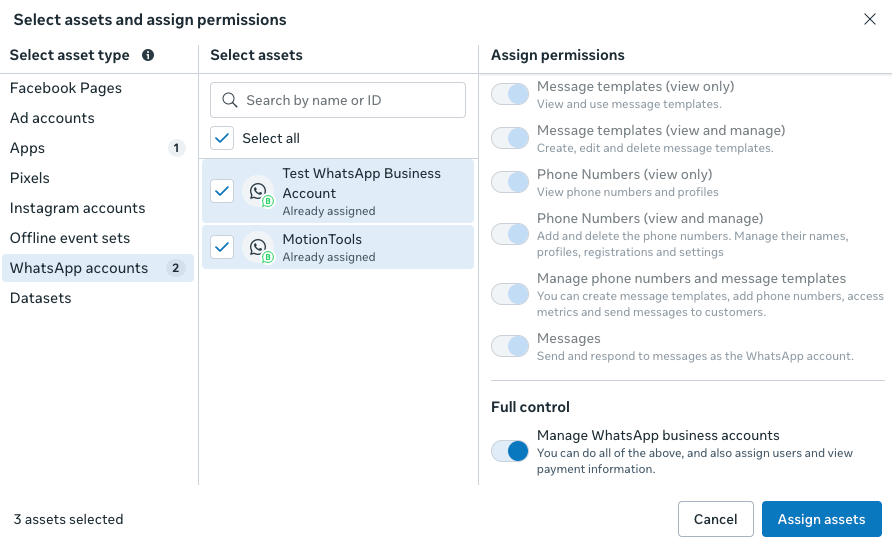Toggle Message templates (view only) switch

coord(510,94)
